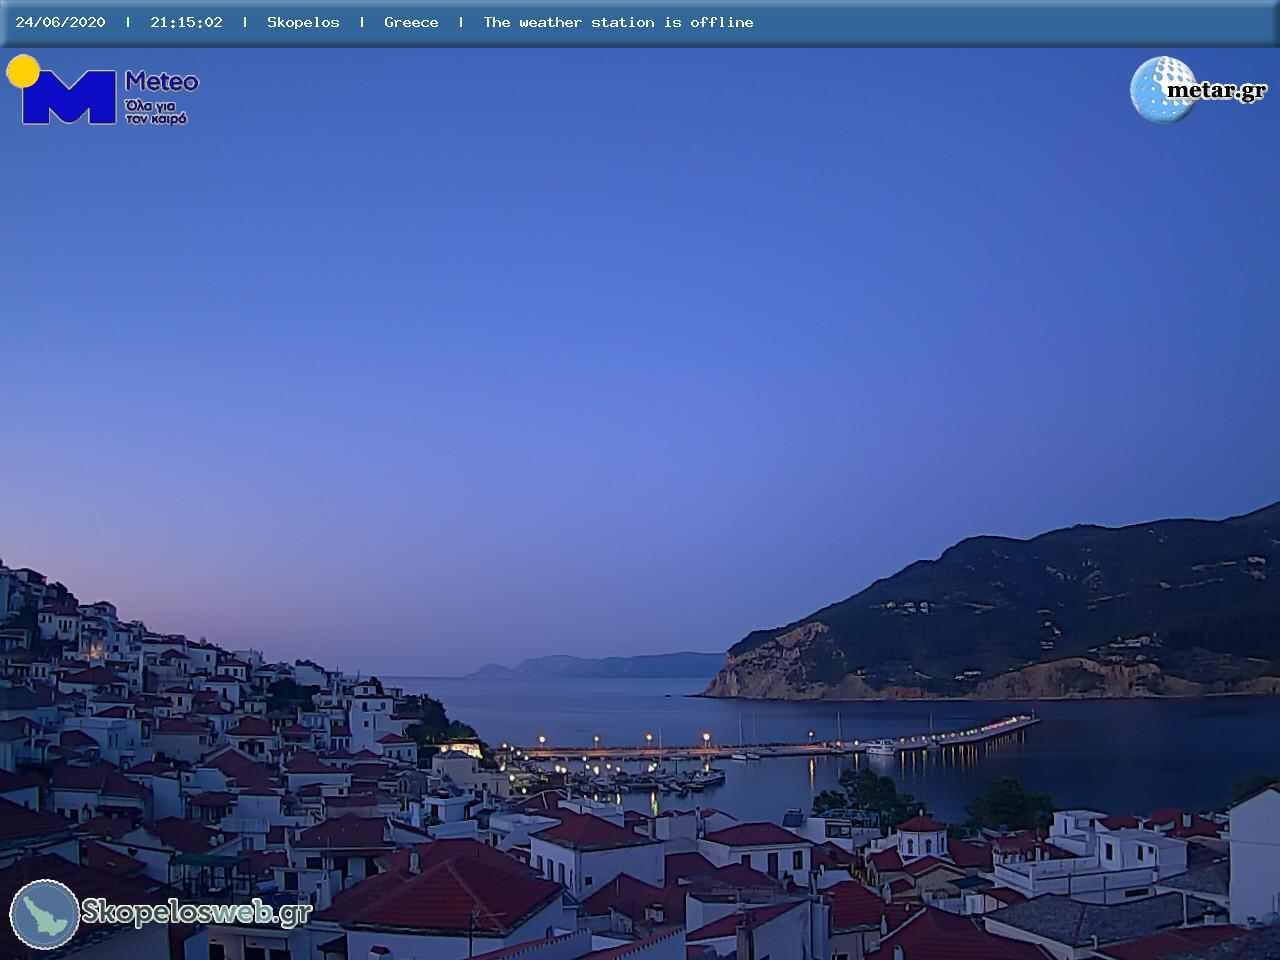Click the Greece label in header
This screenshot has width=1280, height=960.
pyautogui.click(x=411, y=22)
